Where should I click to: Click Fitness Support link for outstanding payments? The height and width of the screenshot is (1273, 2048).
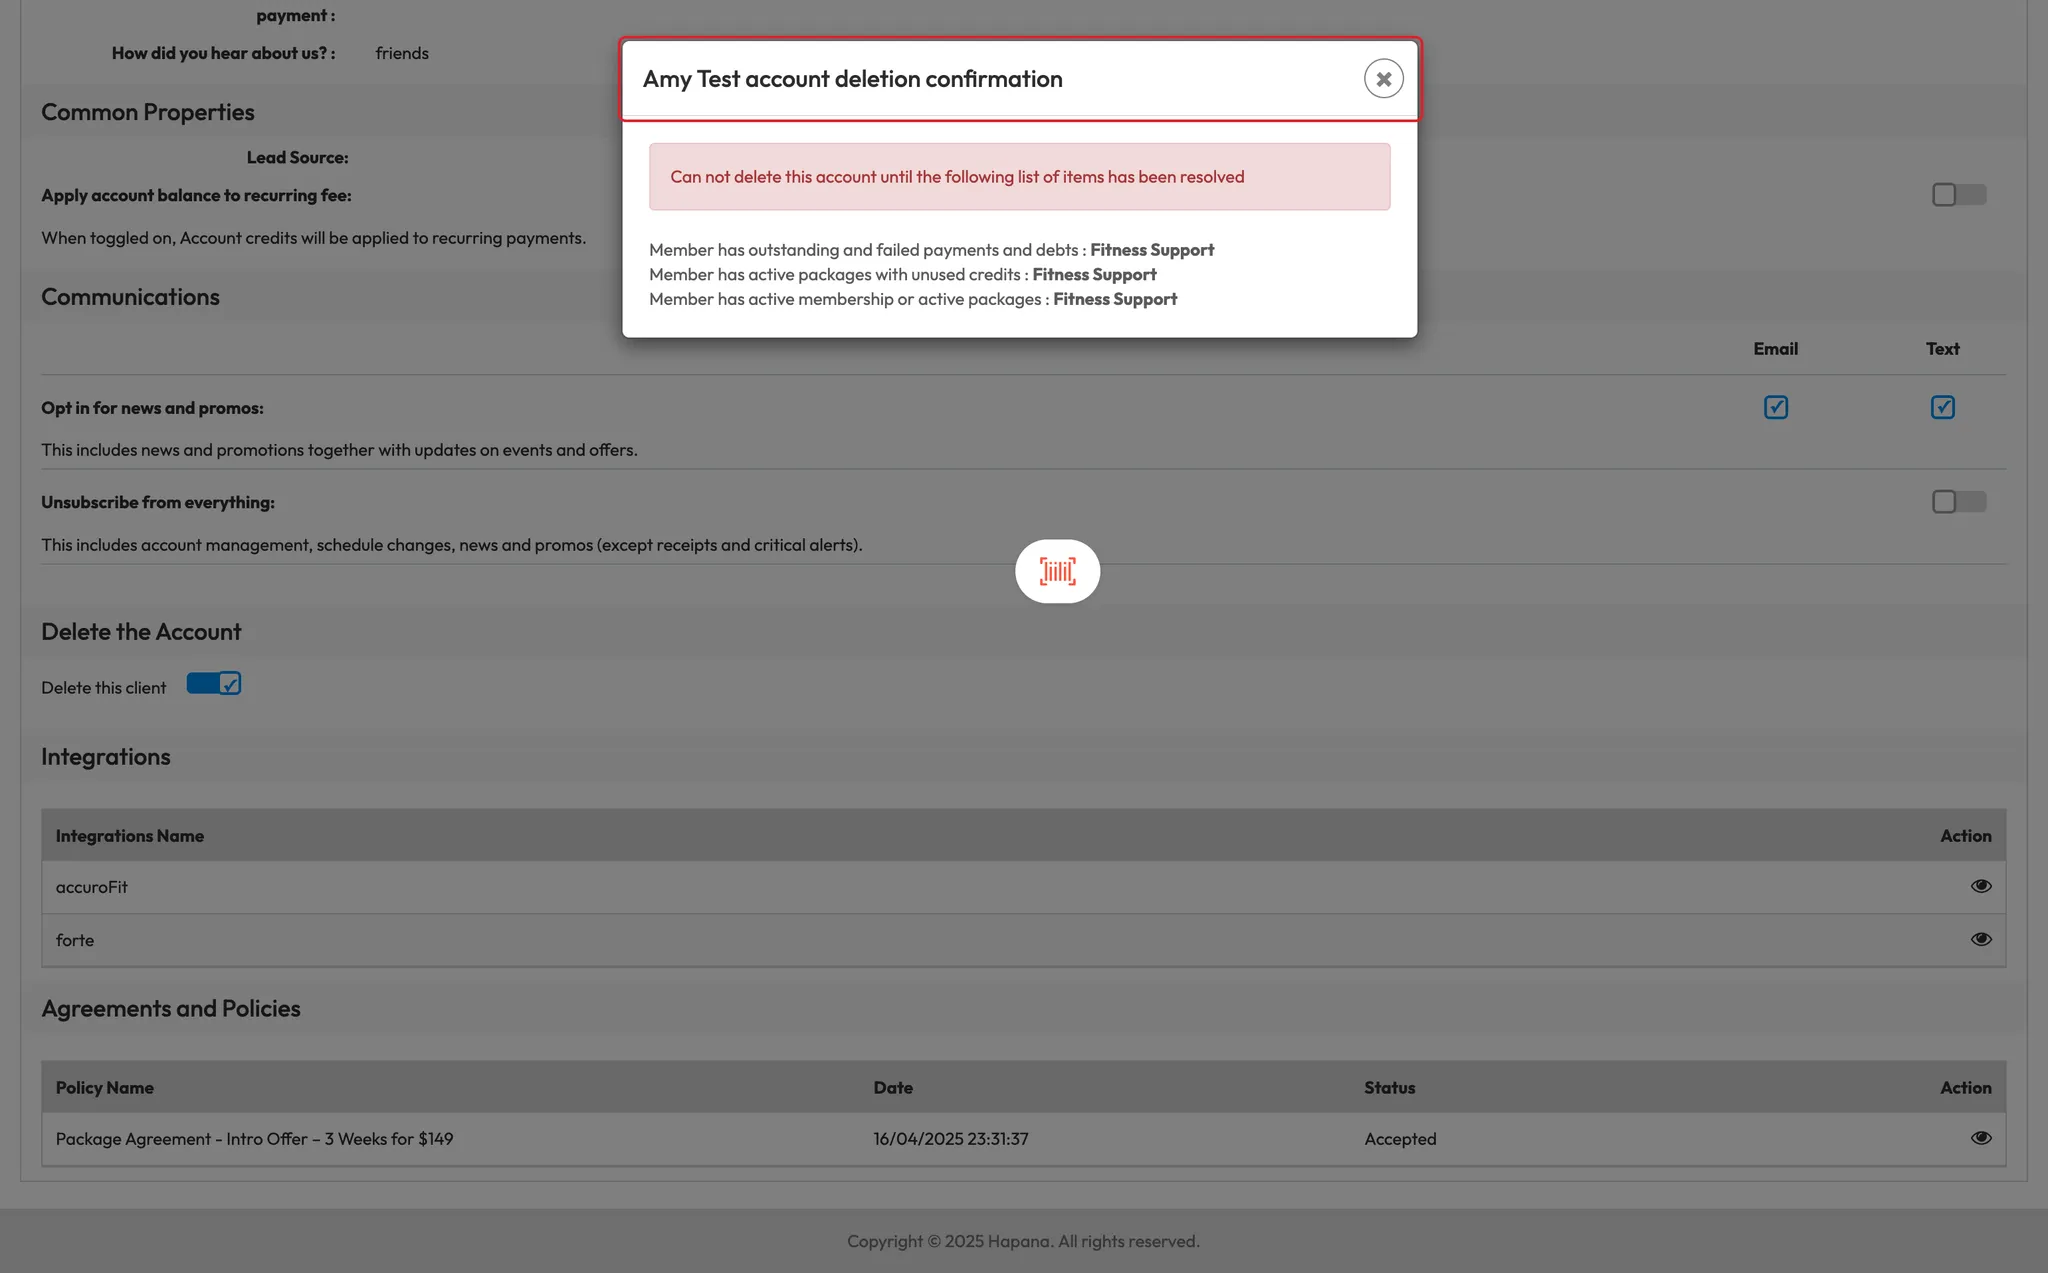1152,250
